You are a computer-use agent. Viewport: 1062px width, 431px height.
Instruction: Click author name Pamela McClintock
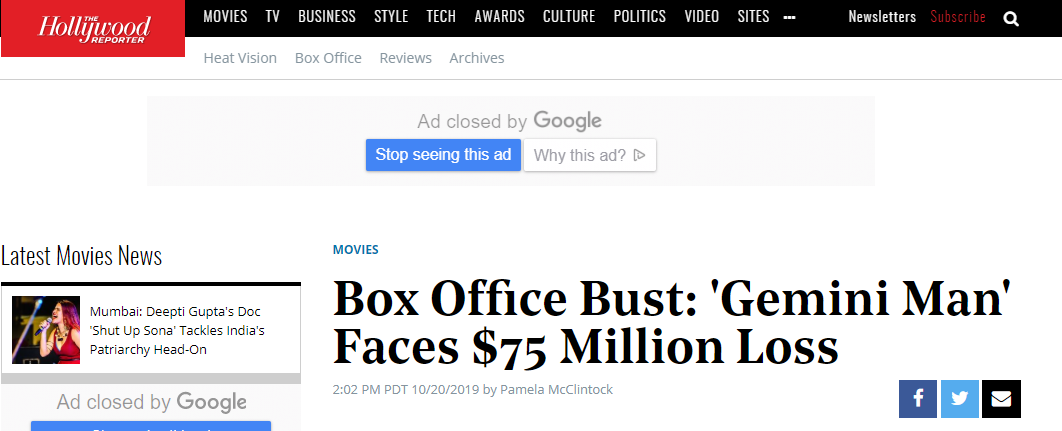point(557,390)
